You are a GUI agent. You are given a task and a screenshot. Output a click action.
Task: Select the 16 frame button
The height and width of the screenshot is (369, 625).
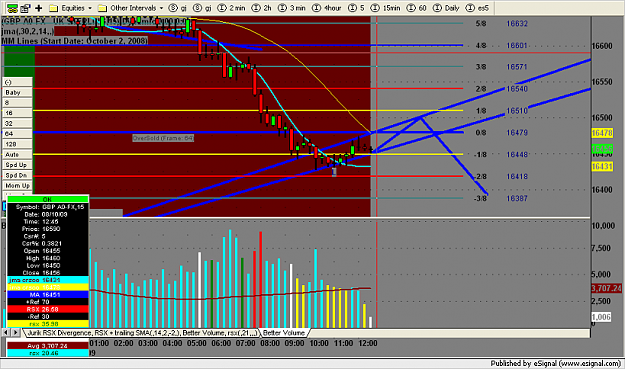(18, 113)
